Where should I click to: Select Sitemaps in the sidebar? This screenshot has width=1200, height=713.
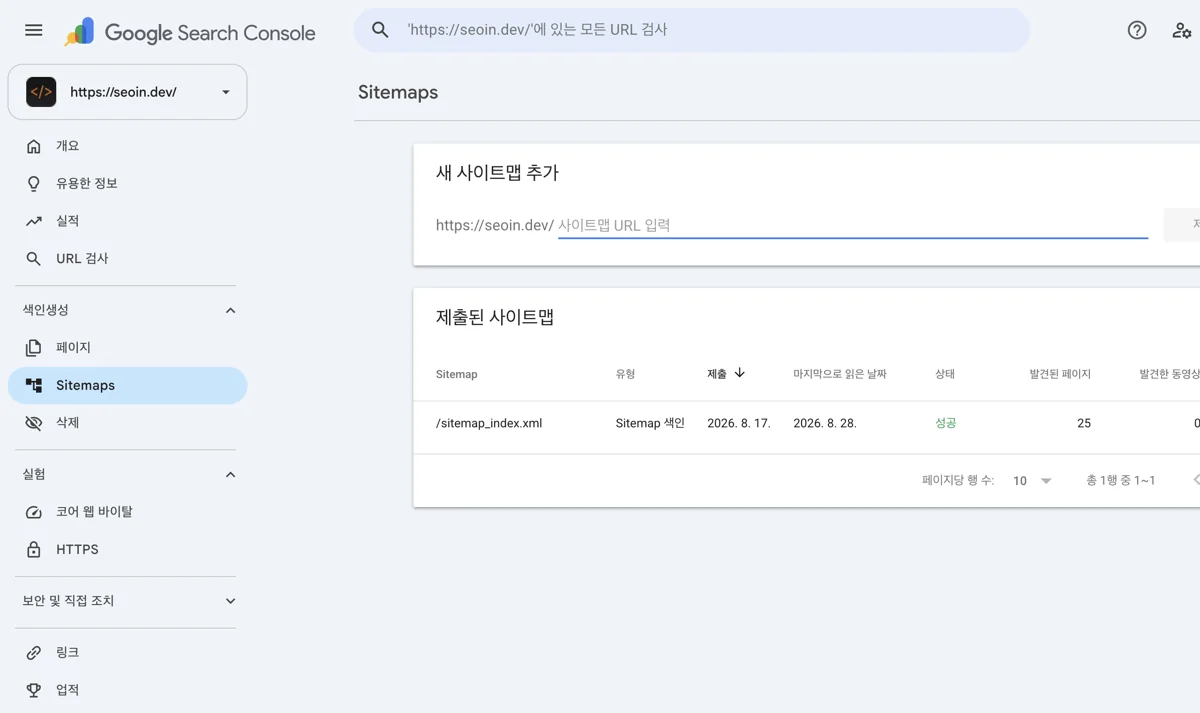click(x=127, y=385)
